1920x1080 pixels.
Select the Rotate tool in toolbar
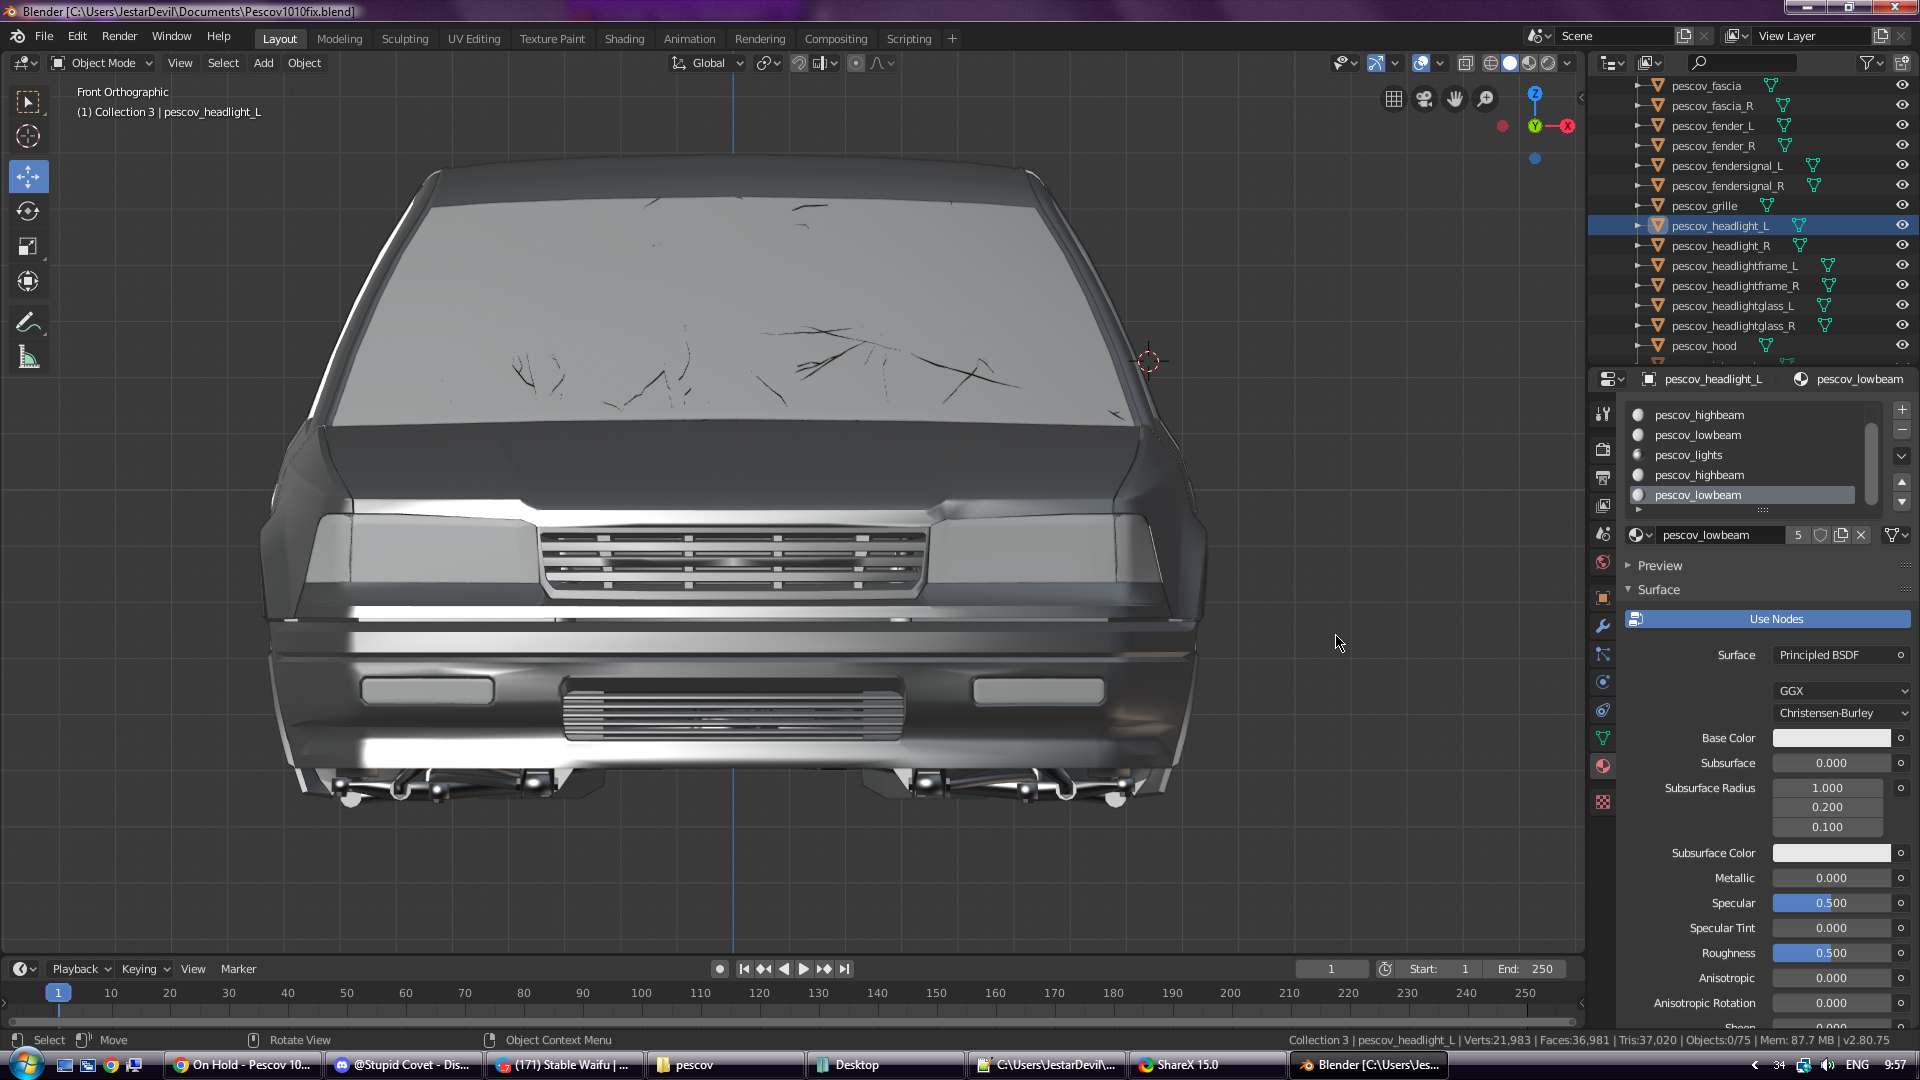click(28, 211)
